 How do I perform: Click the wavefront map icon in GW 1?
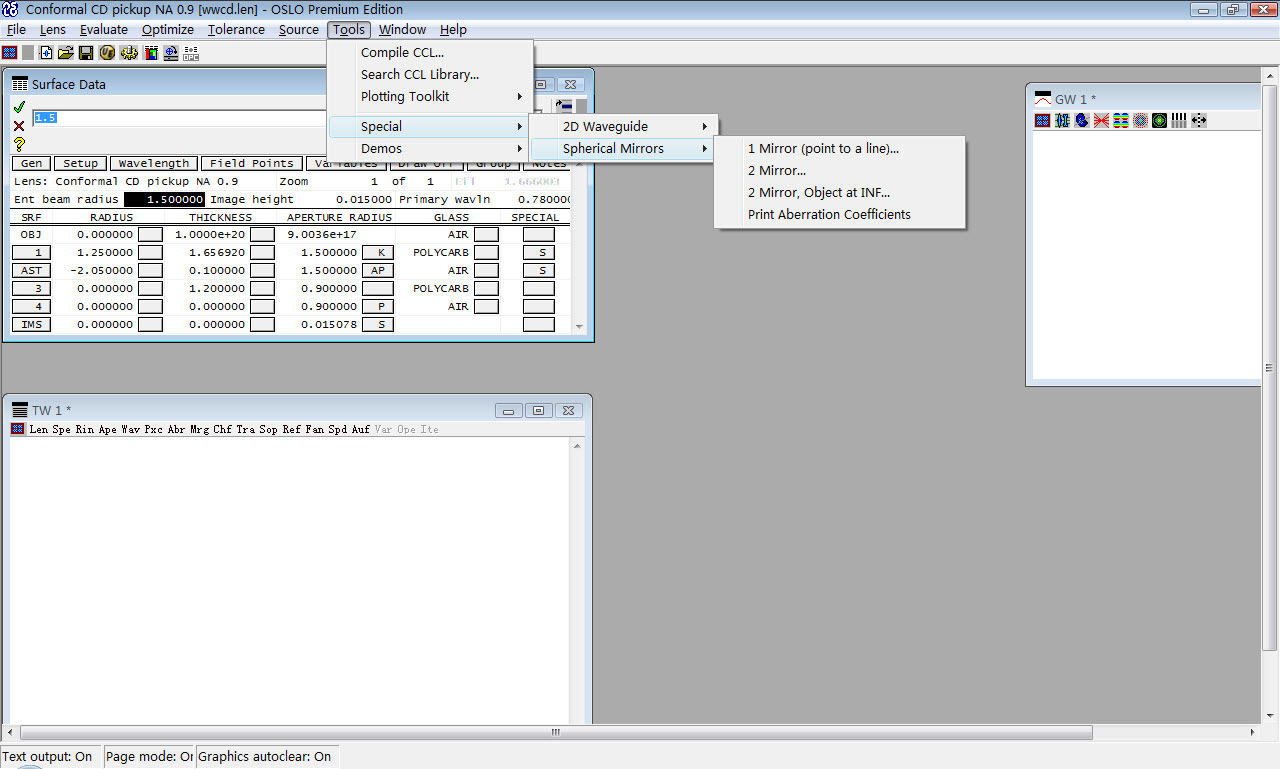tap(1121, 120)
